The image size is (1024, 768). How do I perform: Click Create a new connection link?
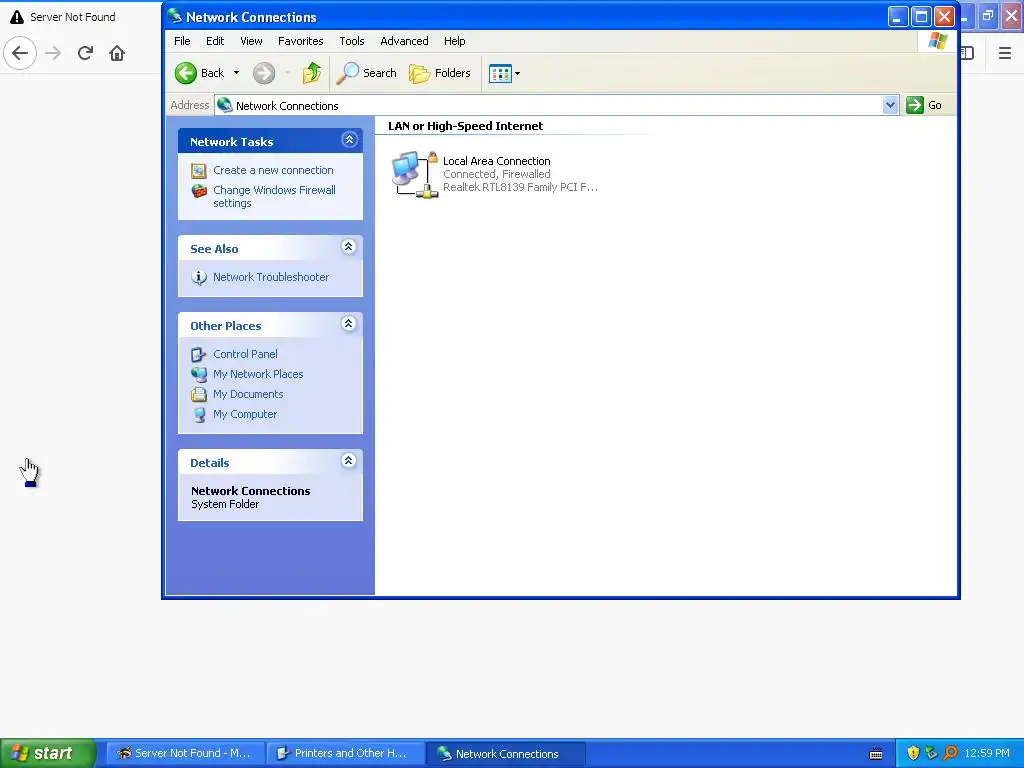tap(273, 170)
